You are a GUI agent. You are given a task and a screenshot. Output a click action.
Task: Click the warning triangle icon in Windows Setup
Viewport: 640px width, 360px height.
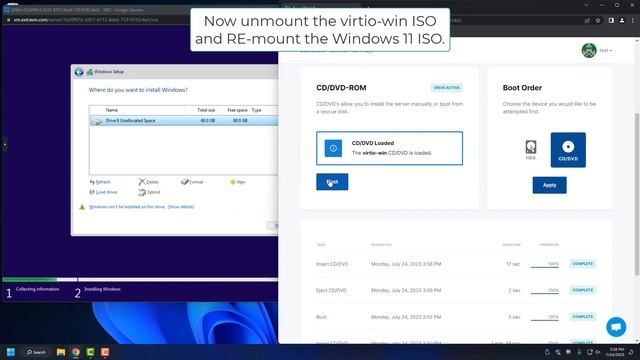(x=82, y=207)
